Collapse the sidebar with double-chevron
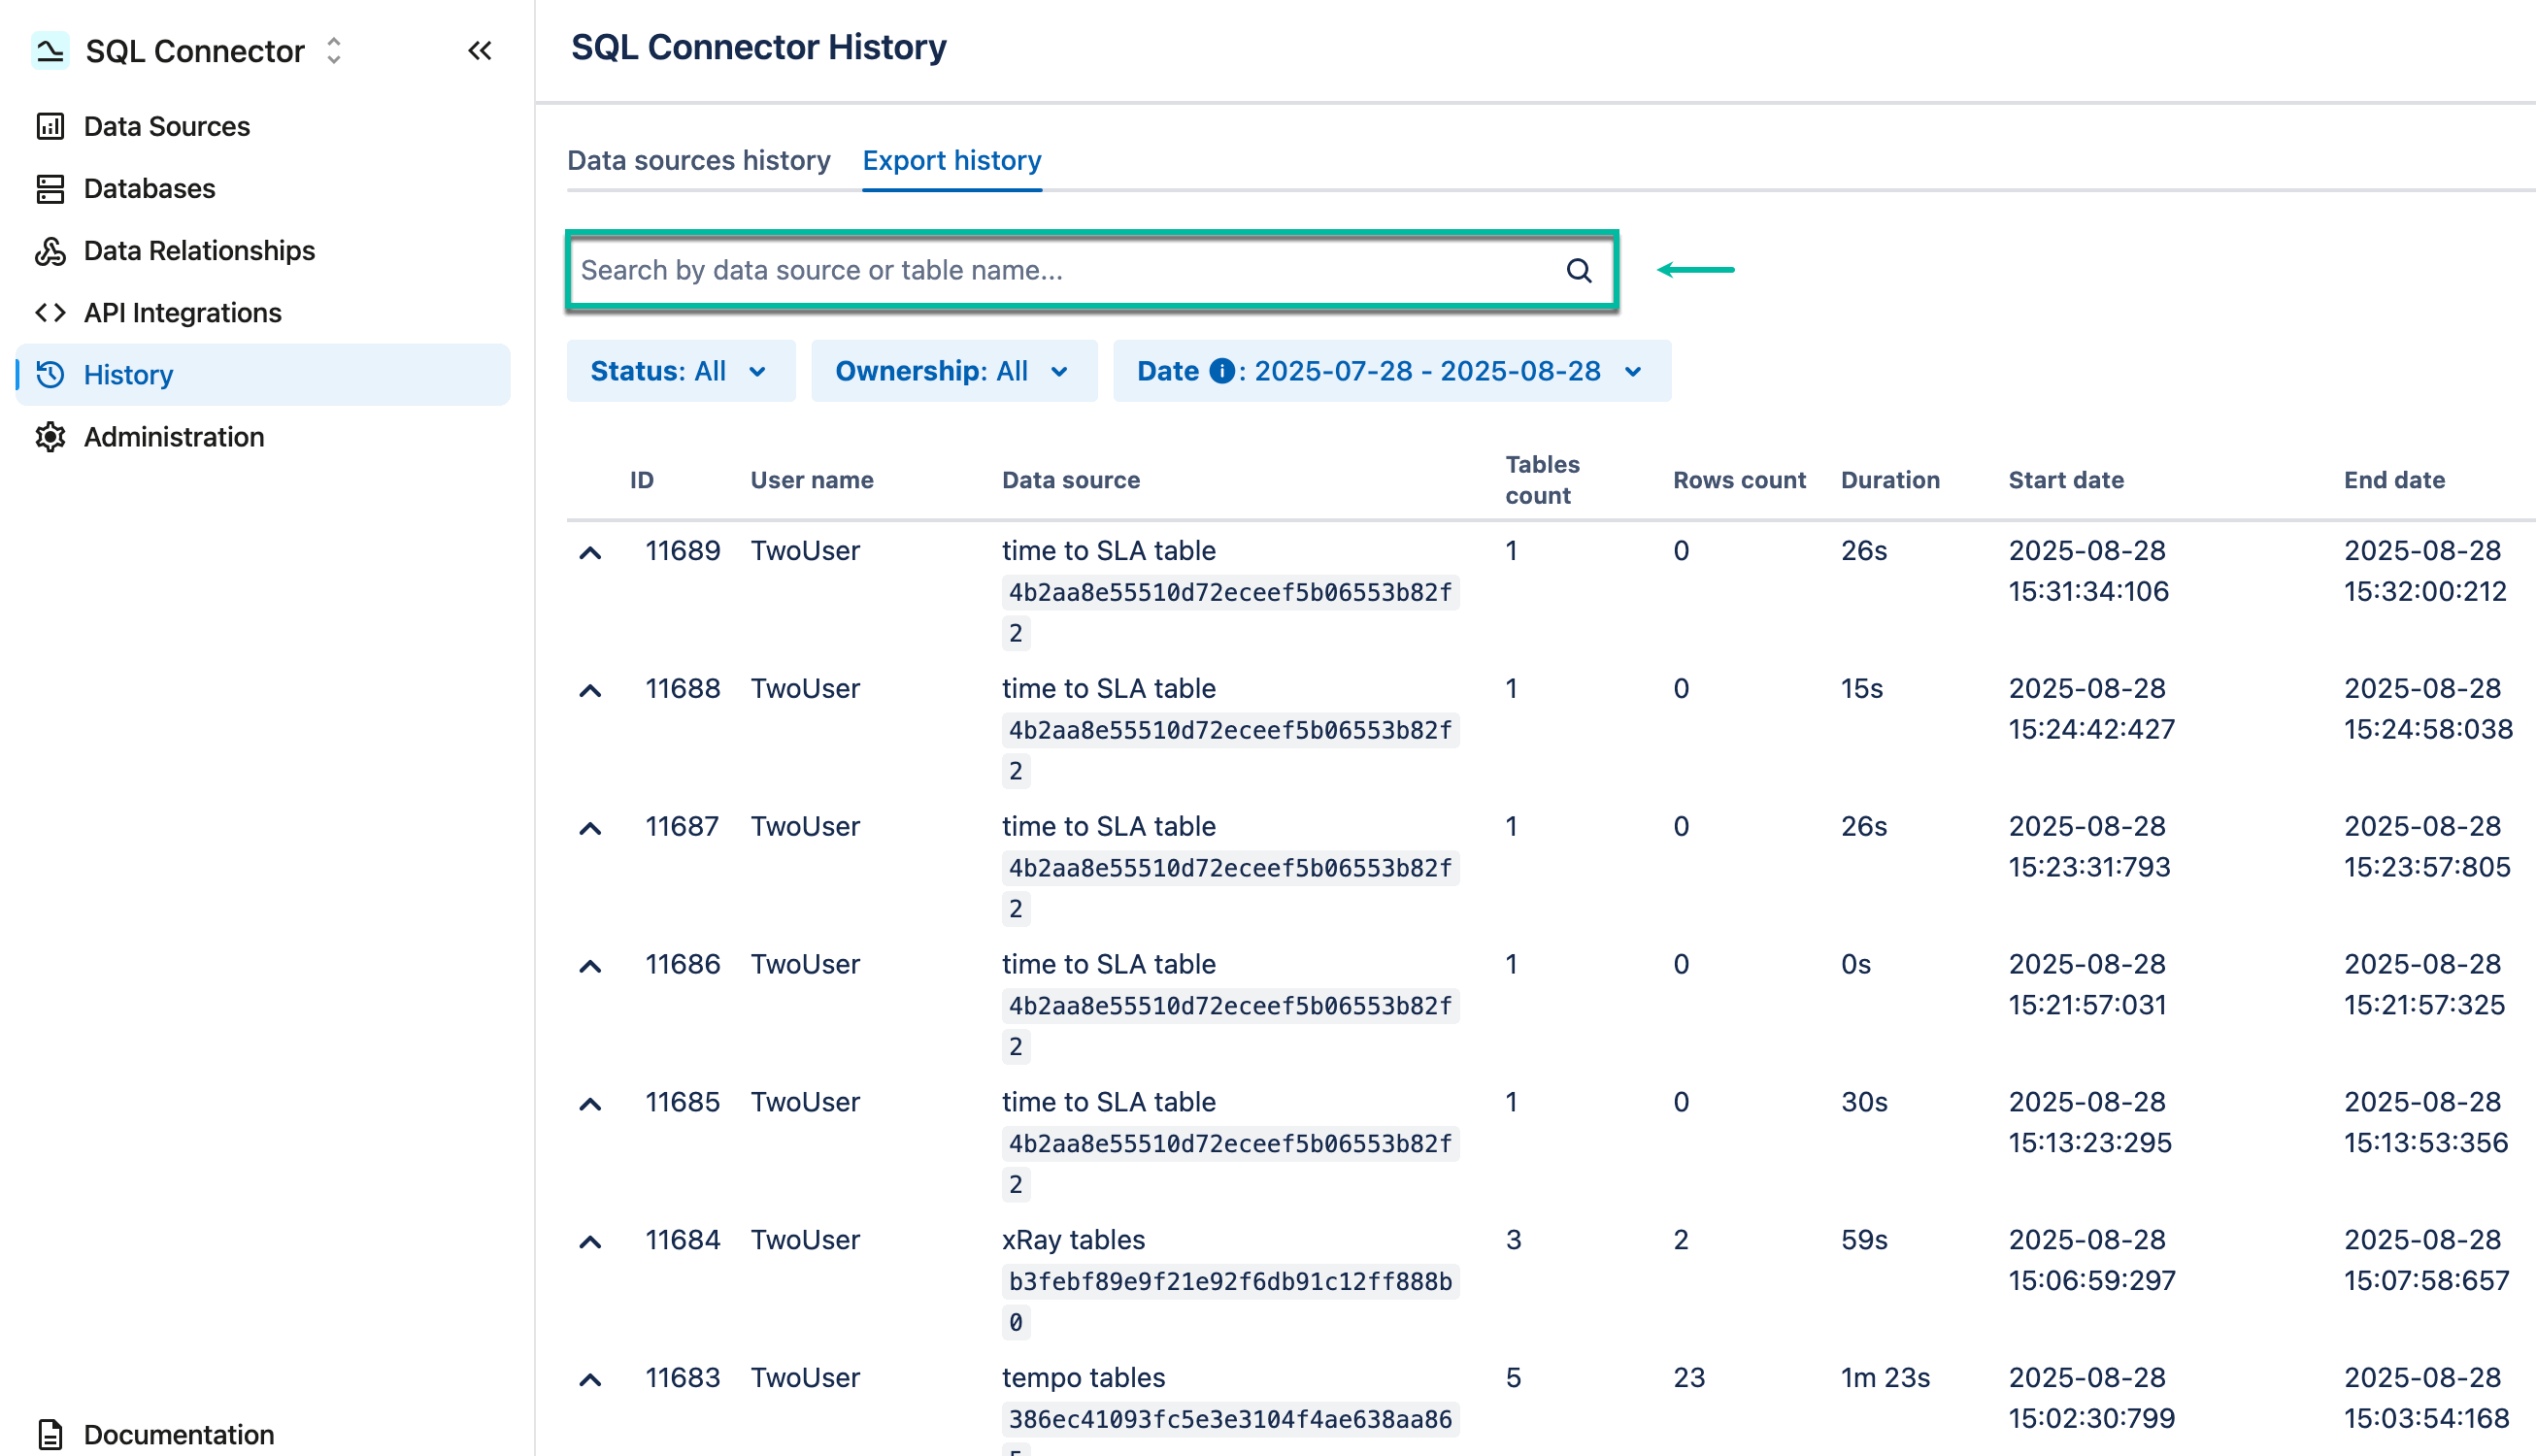 tap(480, 51)
